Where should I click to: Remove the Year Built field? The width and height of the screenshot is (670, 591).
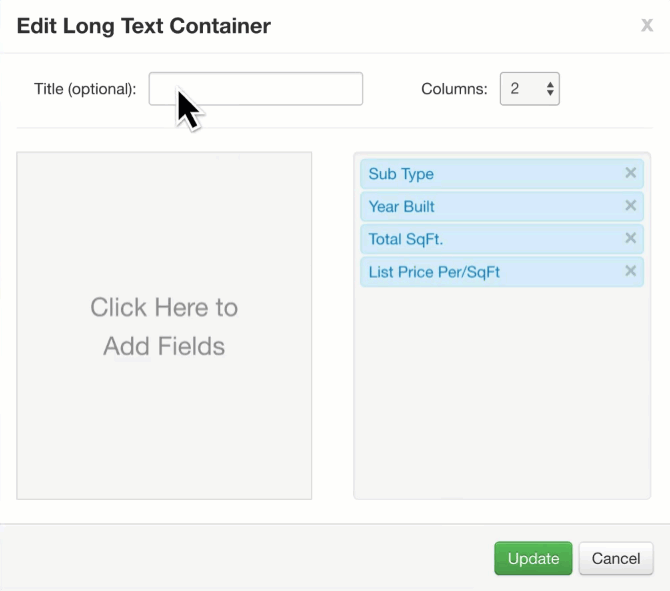631,206
